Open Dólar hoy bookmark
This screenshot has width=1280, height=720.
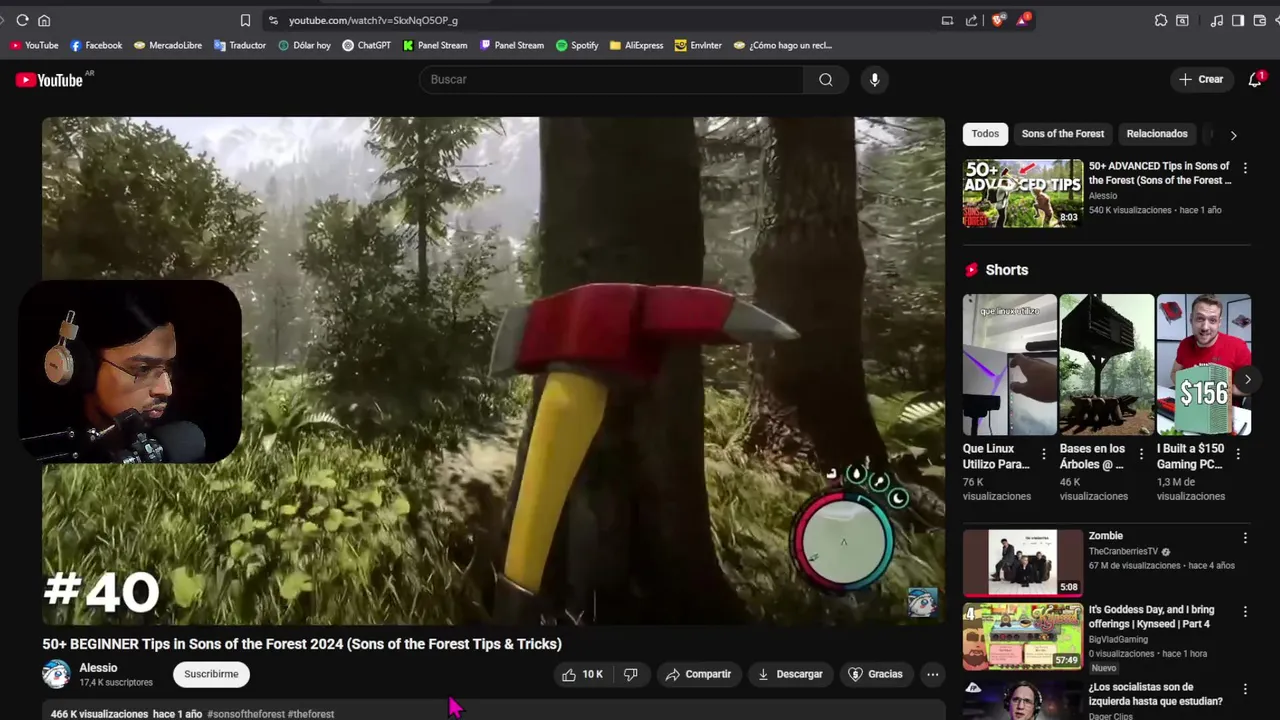[x=304, y=45]
